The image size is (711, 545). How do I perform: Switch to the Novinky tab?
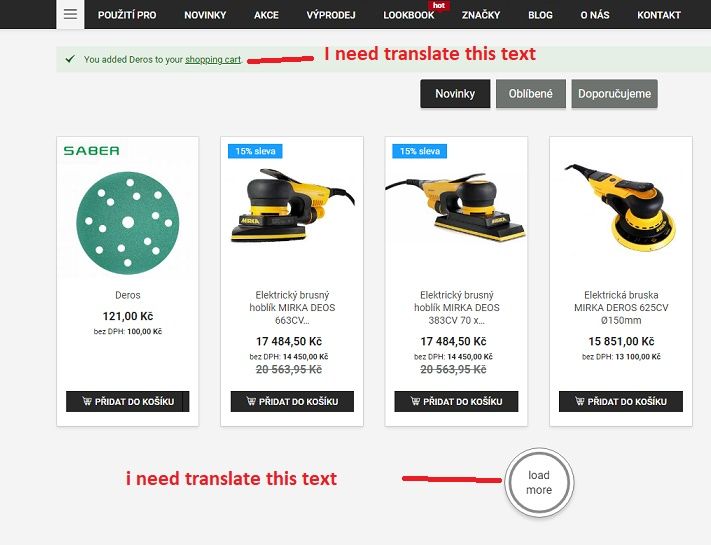[x=455, y=94]
